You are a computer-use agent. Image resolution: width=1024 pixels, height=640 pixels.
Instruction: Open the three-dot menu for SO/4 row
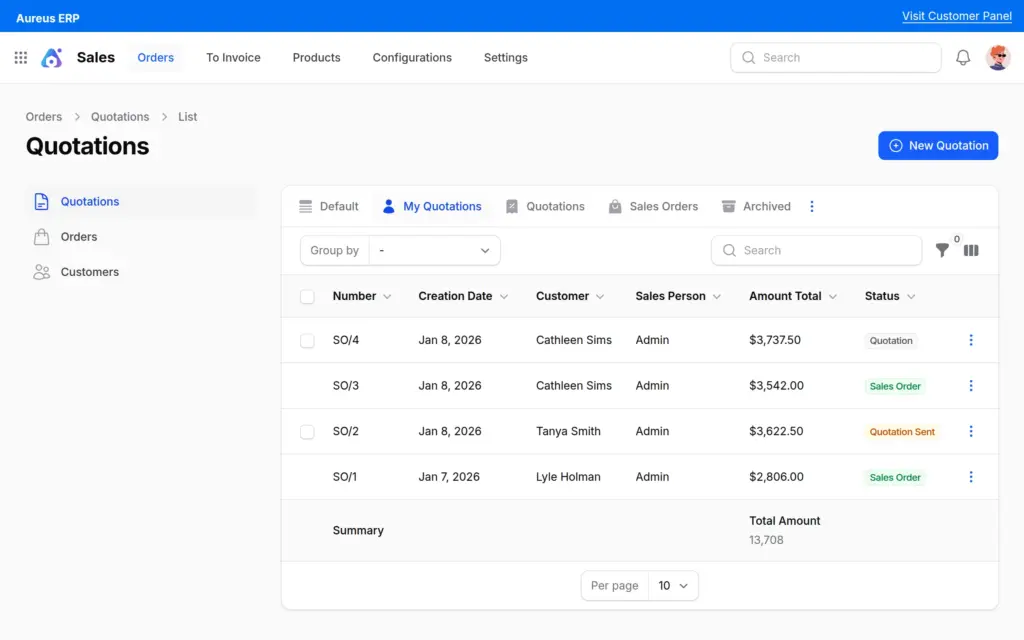(970, 340)
